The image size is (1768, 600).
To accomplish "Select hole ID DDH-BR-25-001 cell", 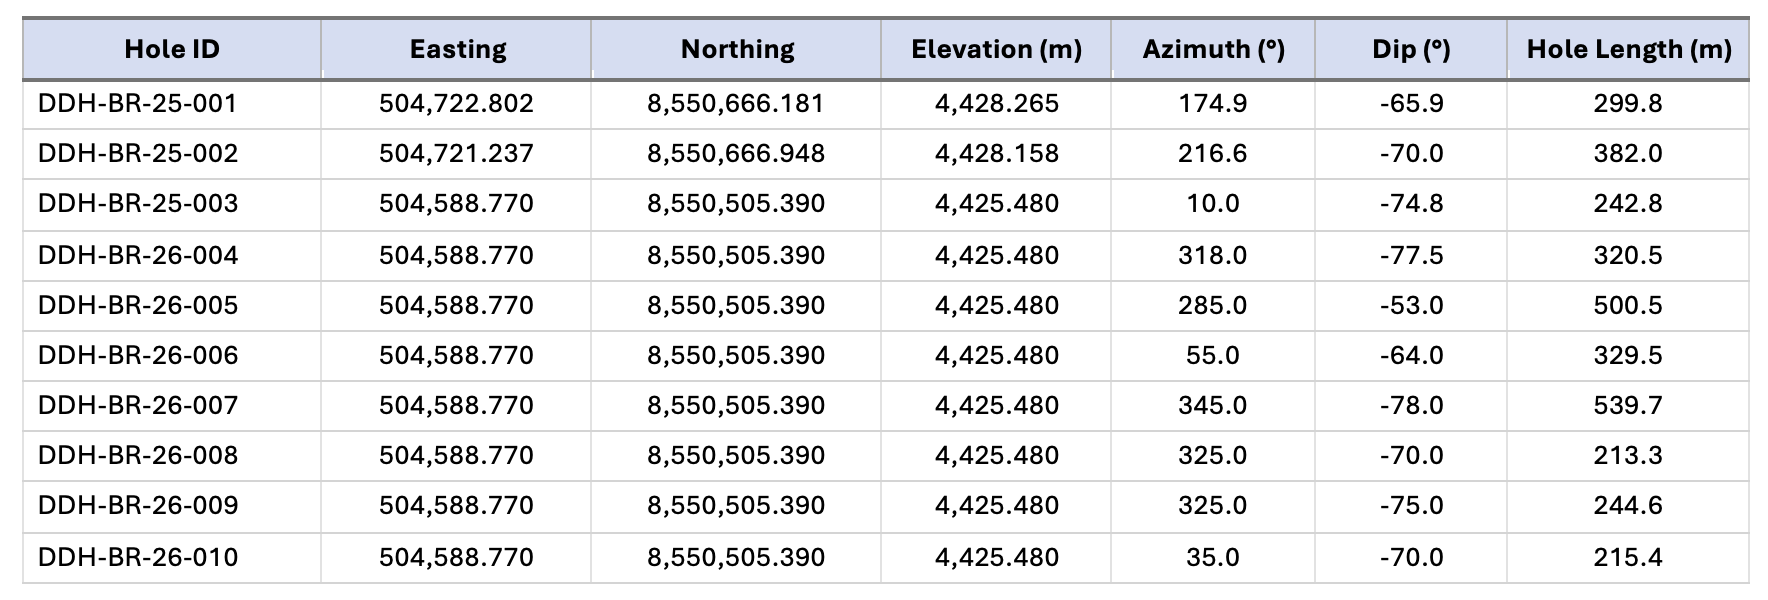I will pyautogui.click(x=138, y=103).
